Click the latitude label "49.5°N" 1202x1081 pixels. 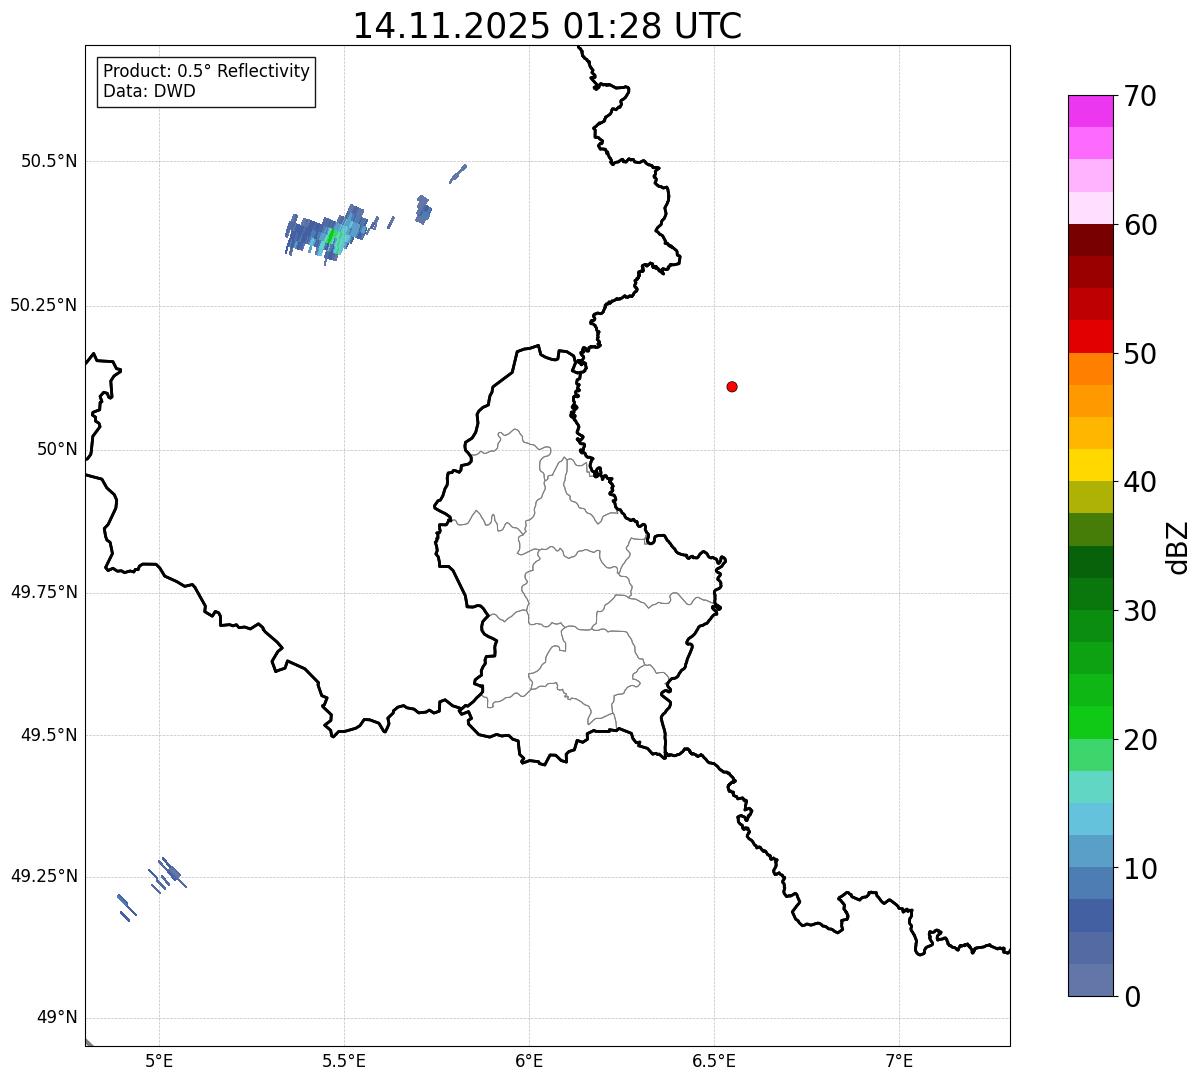pos(49,735)
